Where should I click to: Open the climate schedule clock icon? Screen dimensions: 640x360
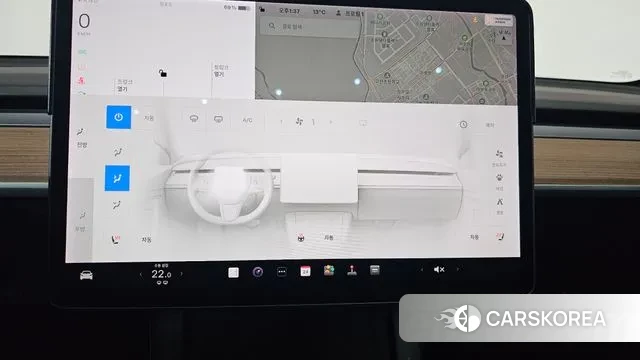click(463, 124)
